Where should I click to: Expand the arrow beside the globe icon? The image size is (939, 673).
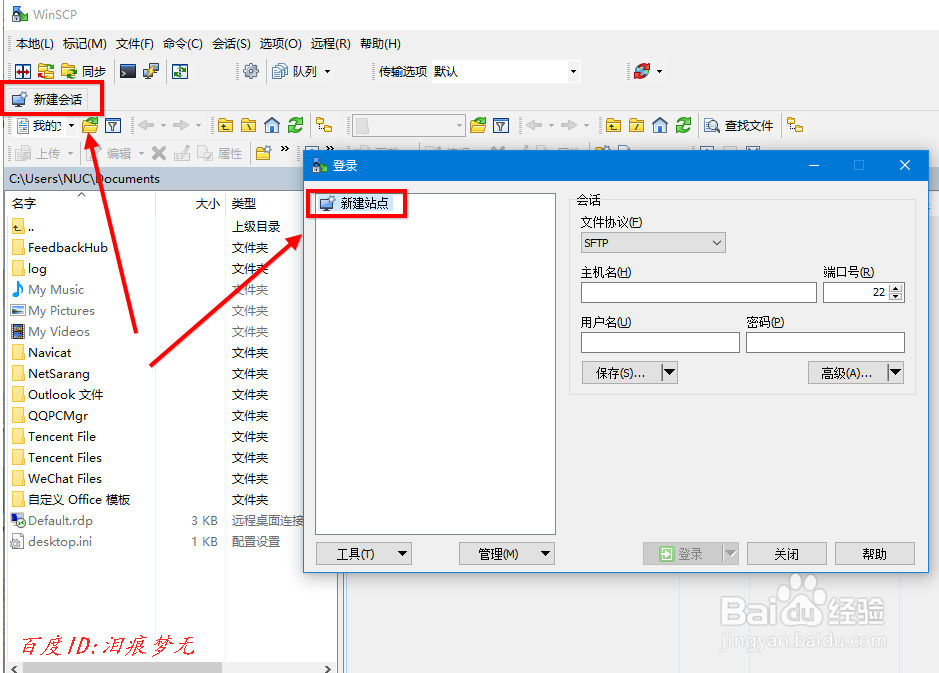[659, 72]
